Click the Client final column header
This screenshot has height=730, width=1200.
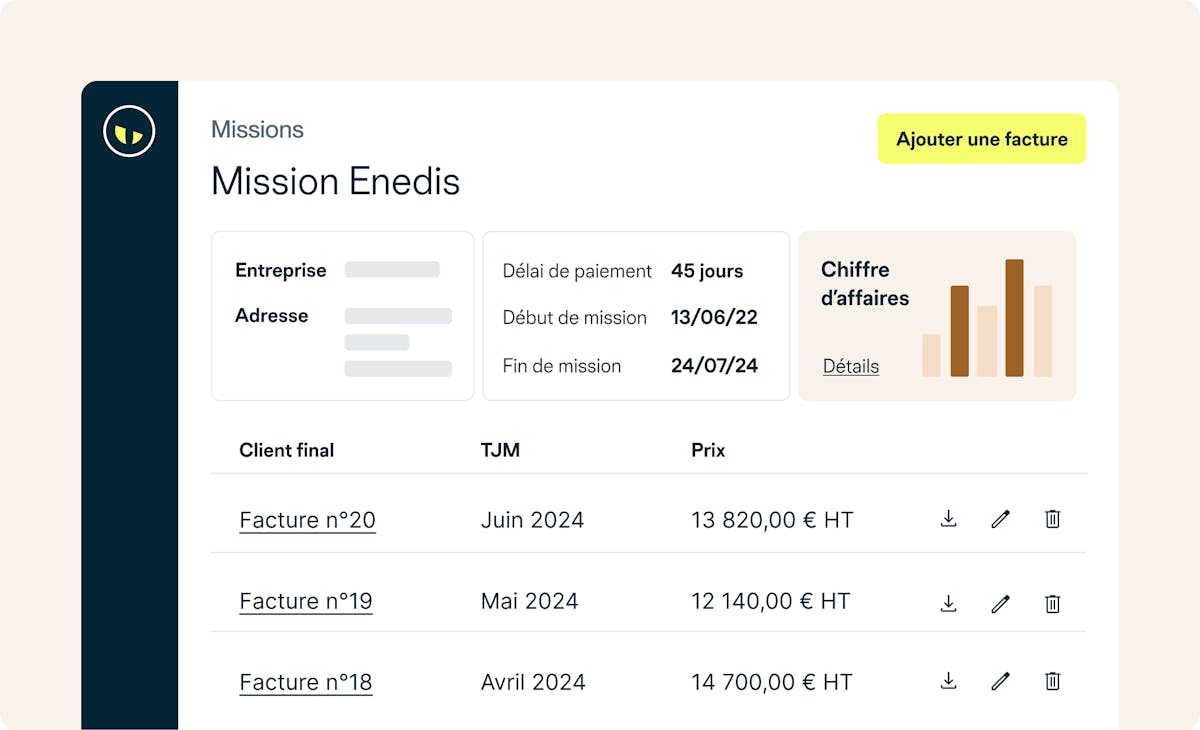click(x=286, y=450)
